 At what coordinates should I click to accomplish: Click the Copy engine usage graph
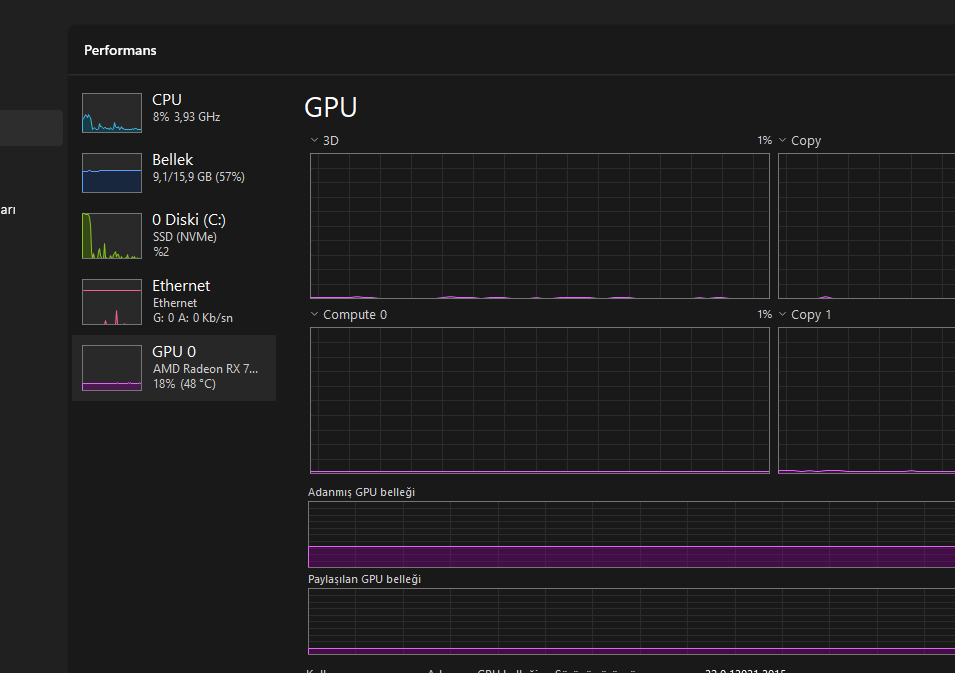point(867,226)
